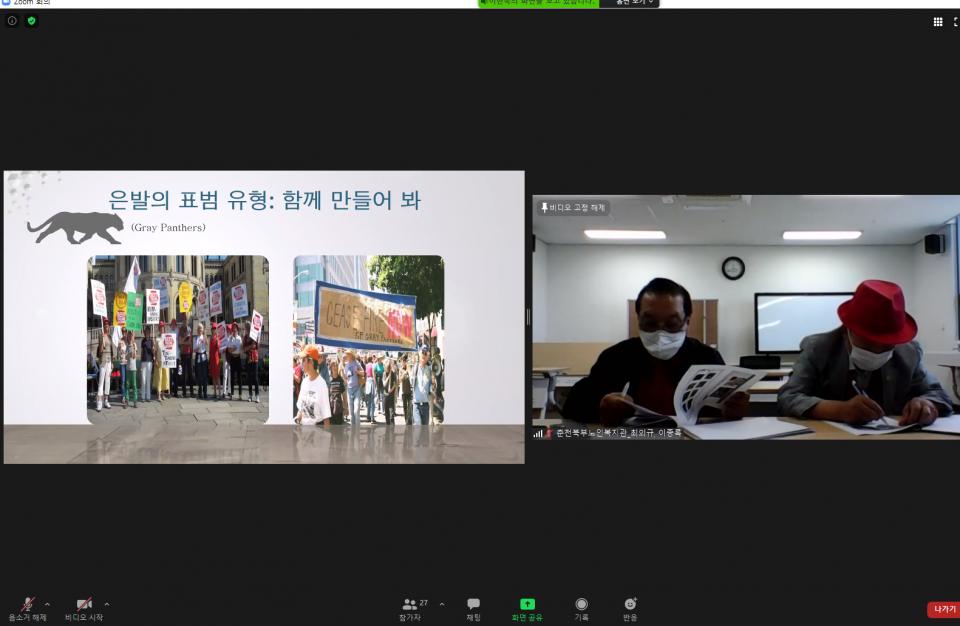960x626 pixels.
Task: Start recording with 기록 button
Action: [582, 609]
